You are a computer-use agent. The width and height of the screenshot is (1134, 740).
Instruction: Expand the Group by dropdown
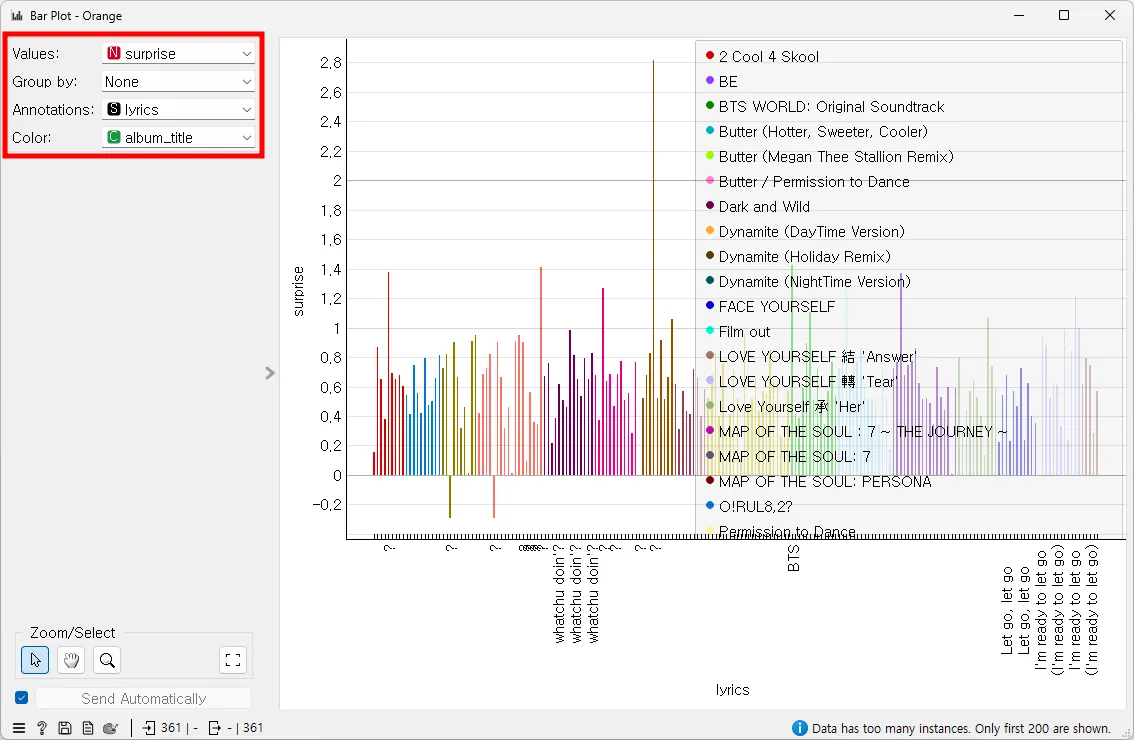pos(179,82)
